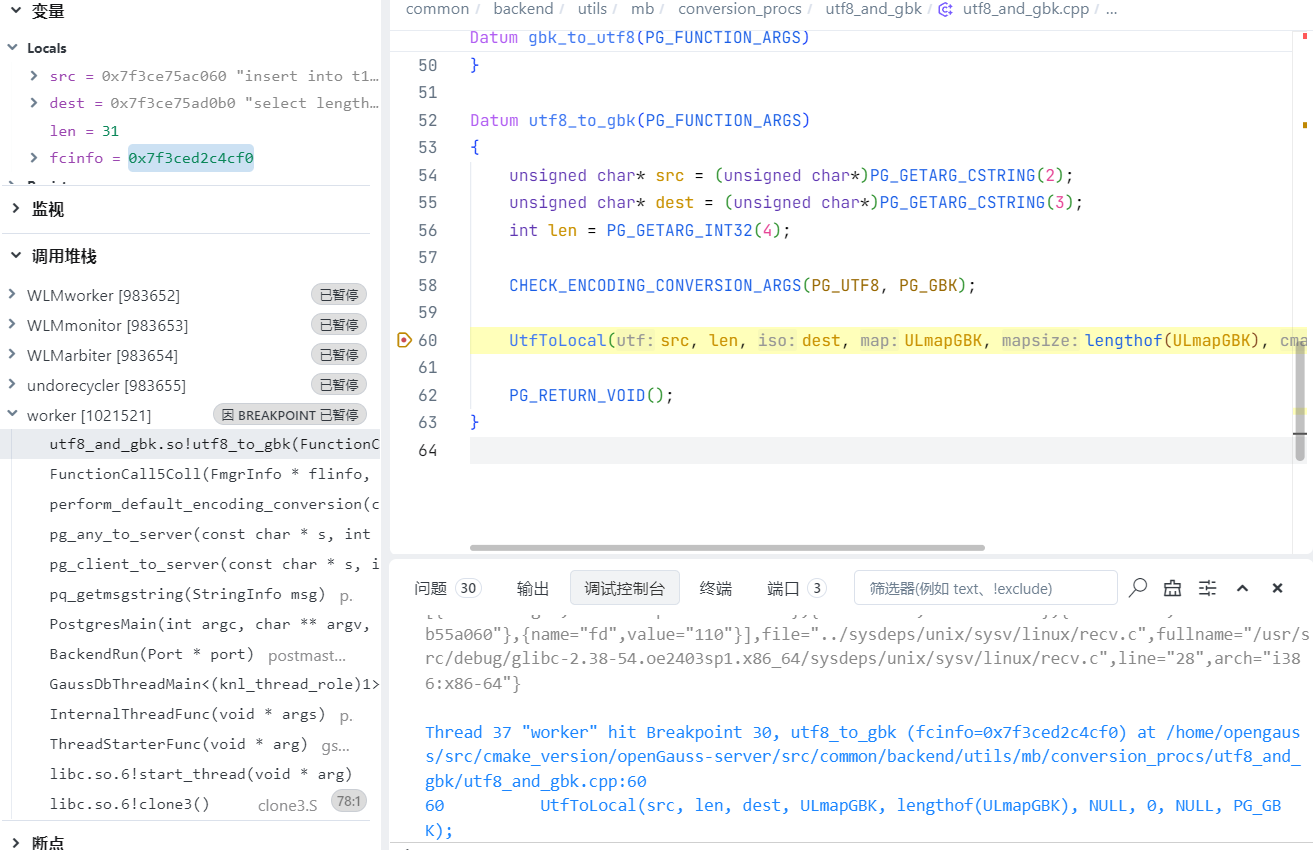Screen dimensions: 1313x850
Task: Maximize the panel with the up chevron
Action: (x=1242, y=588)
